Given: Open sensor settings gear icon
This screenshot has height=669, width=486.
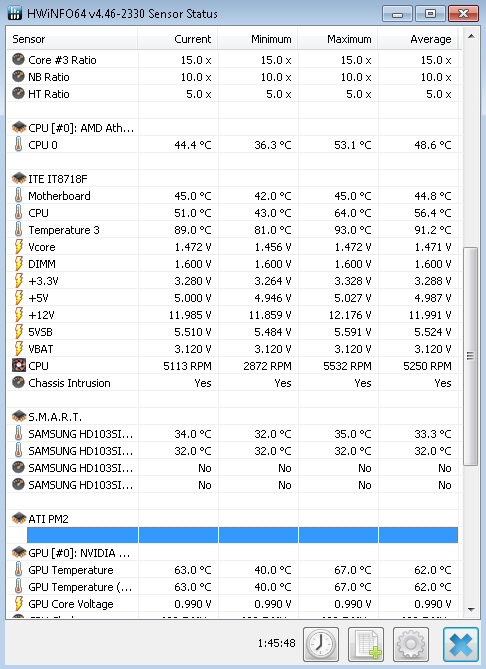Looking at the screenshot, I should coord(410,644).
